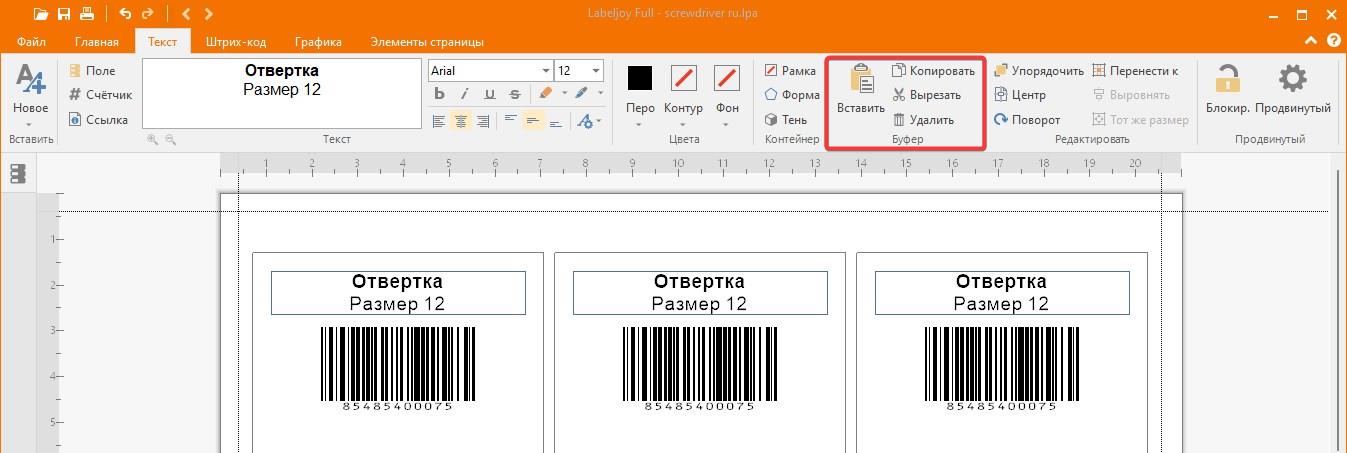The width and height of the screenshot is (1347, 453).
Task: Set the Контур outline color swatch
Action: click(684, 78)
